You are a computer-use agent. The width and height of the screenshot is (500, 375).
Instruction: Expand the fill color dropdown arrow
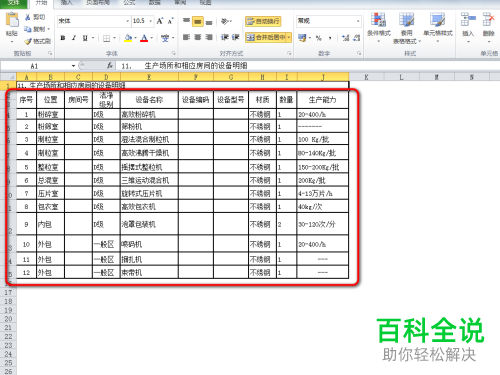tap(136, 38)
